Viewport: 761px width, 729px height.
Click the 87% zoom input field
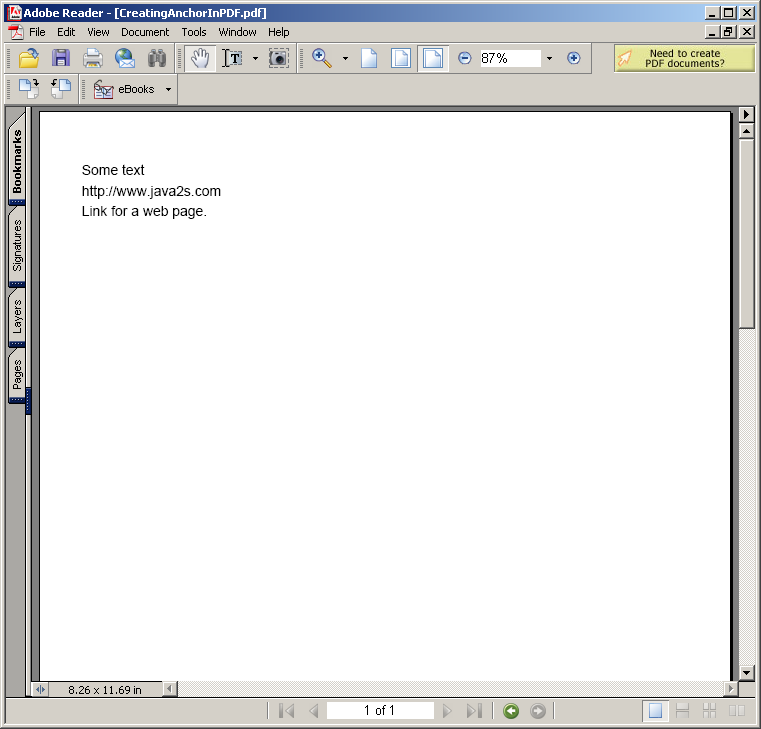tap(510, 58)
